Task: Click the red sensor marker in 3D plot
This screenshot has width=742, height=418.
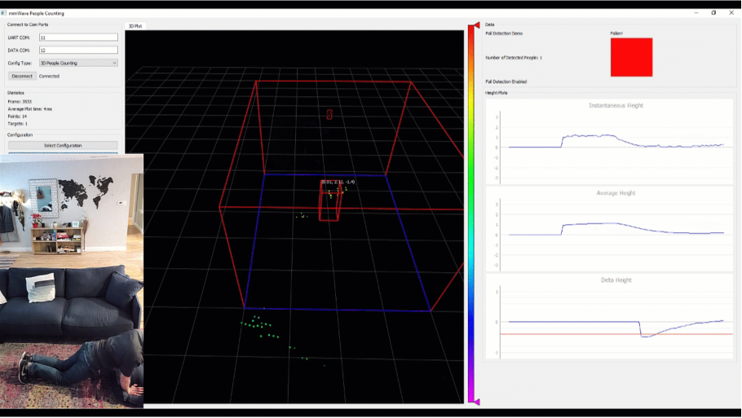Action: [329, 114]
